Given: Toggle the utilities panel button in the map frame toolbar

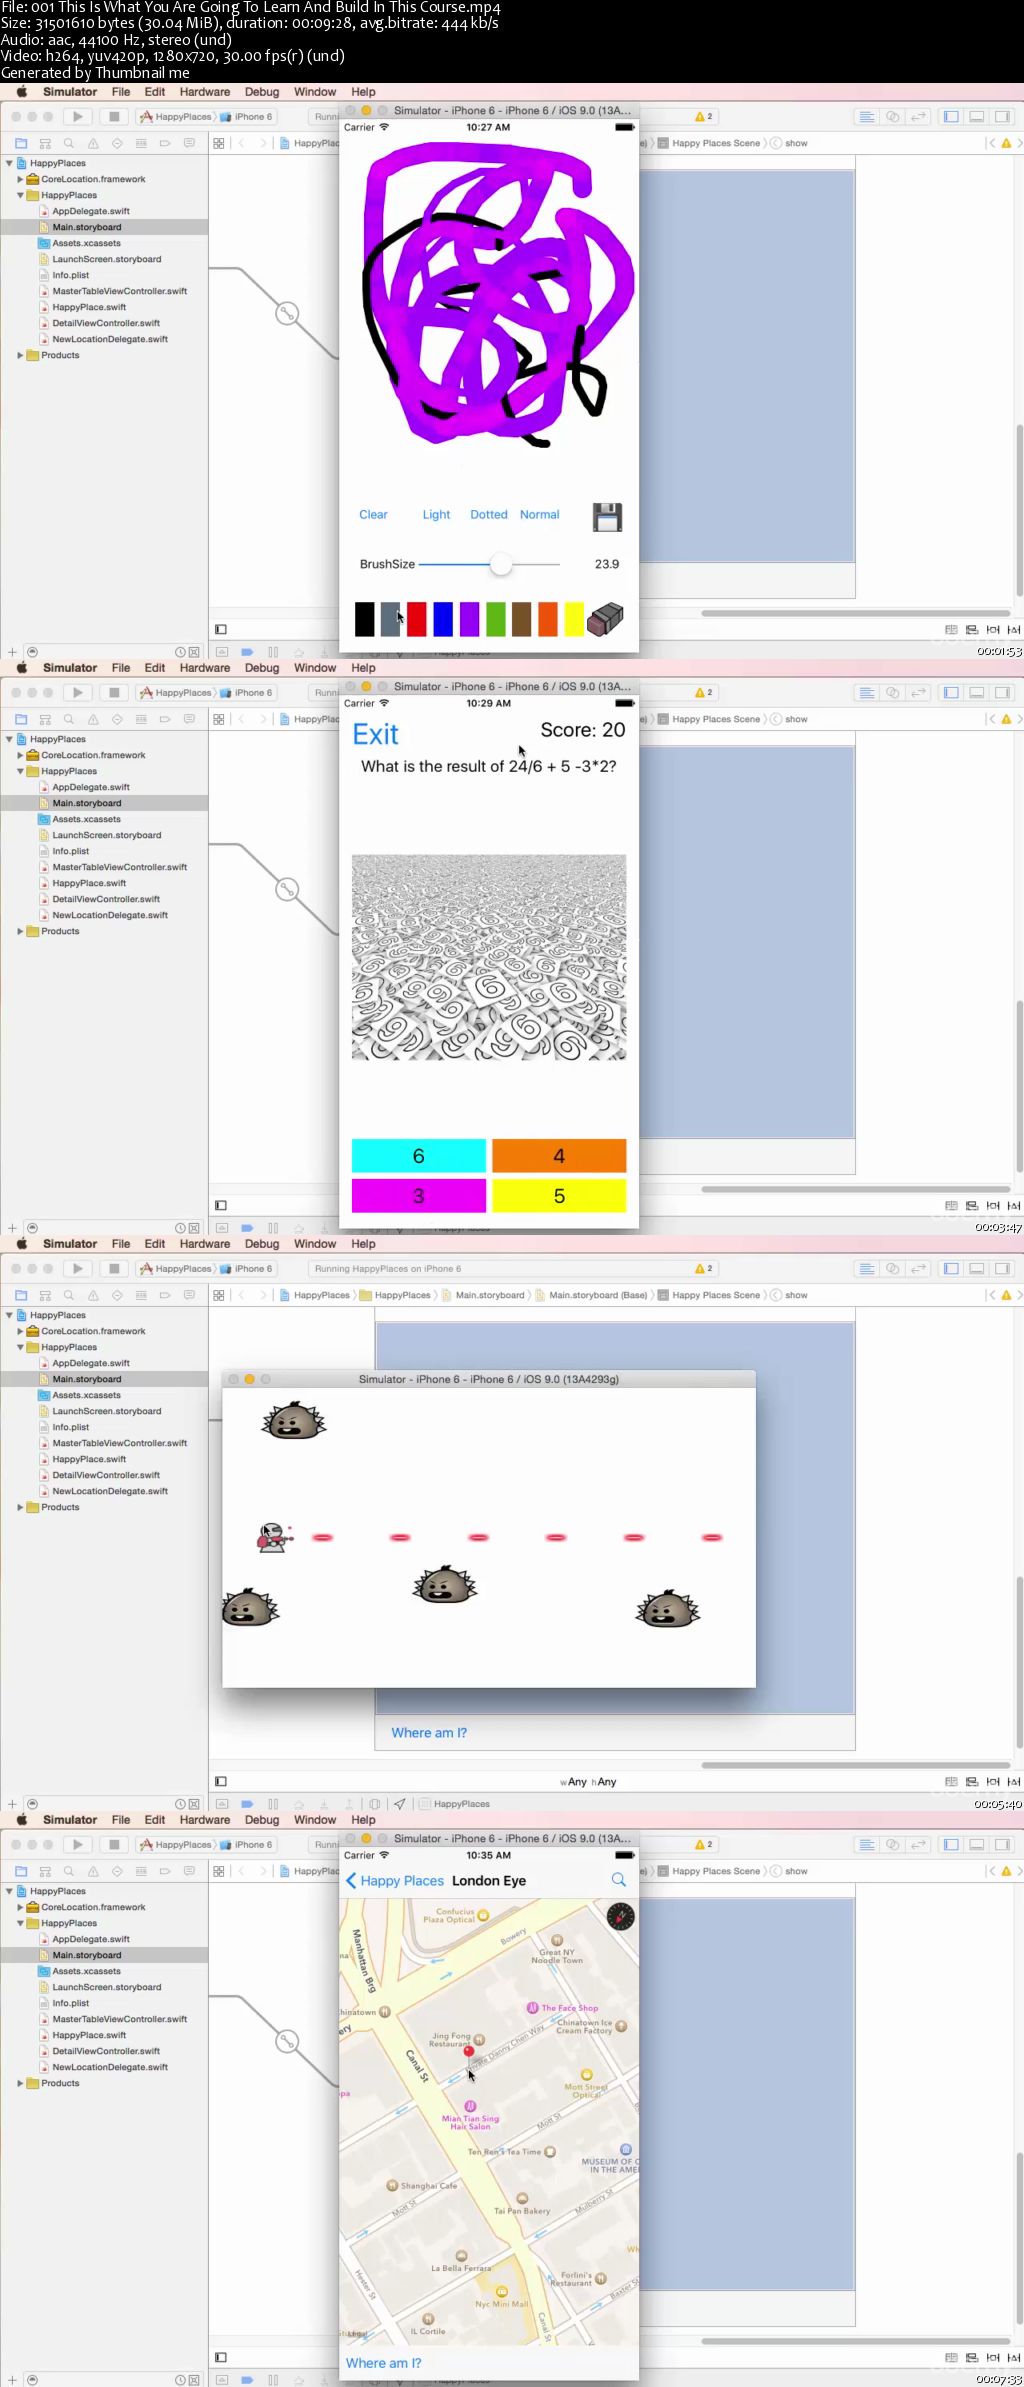Looking at the screenshot, I should 1003,1845.
